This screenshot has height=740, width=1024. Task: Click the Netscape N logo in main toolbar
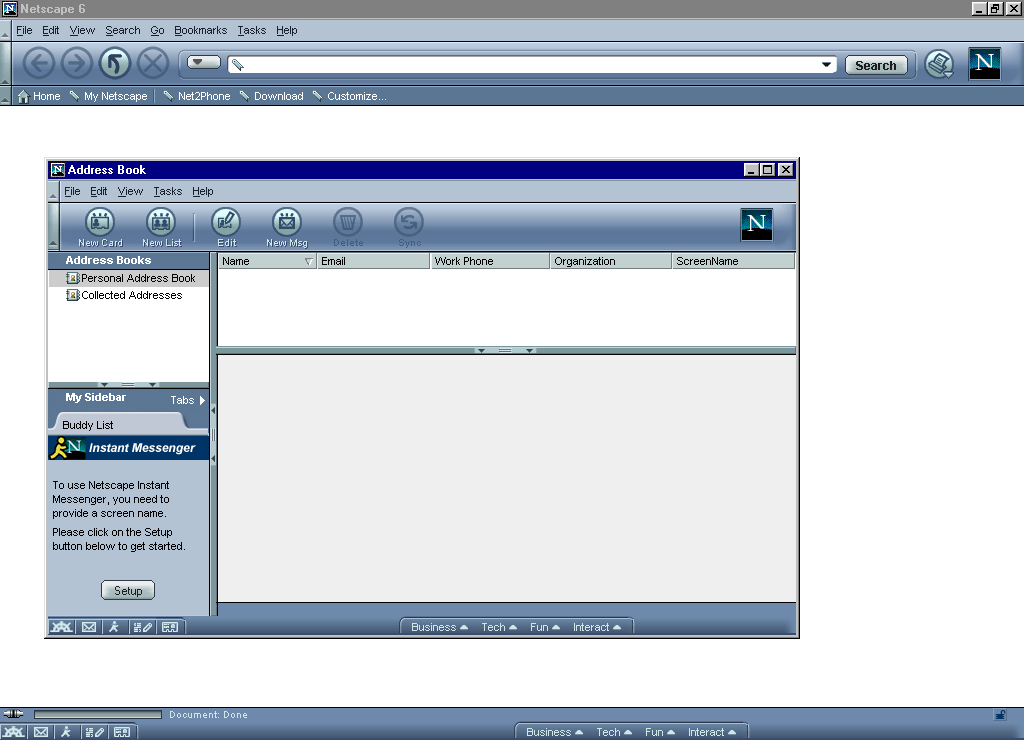pyautogui.click(x=985, y=64)
